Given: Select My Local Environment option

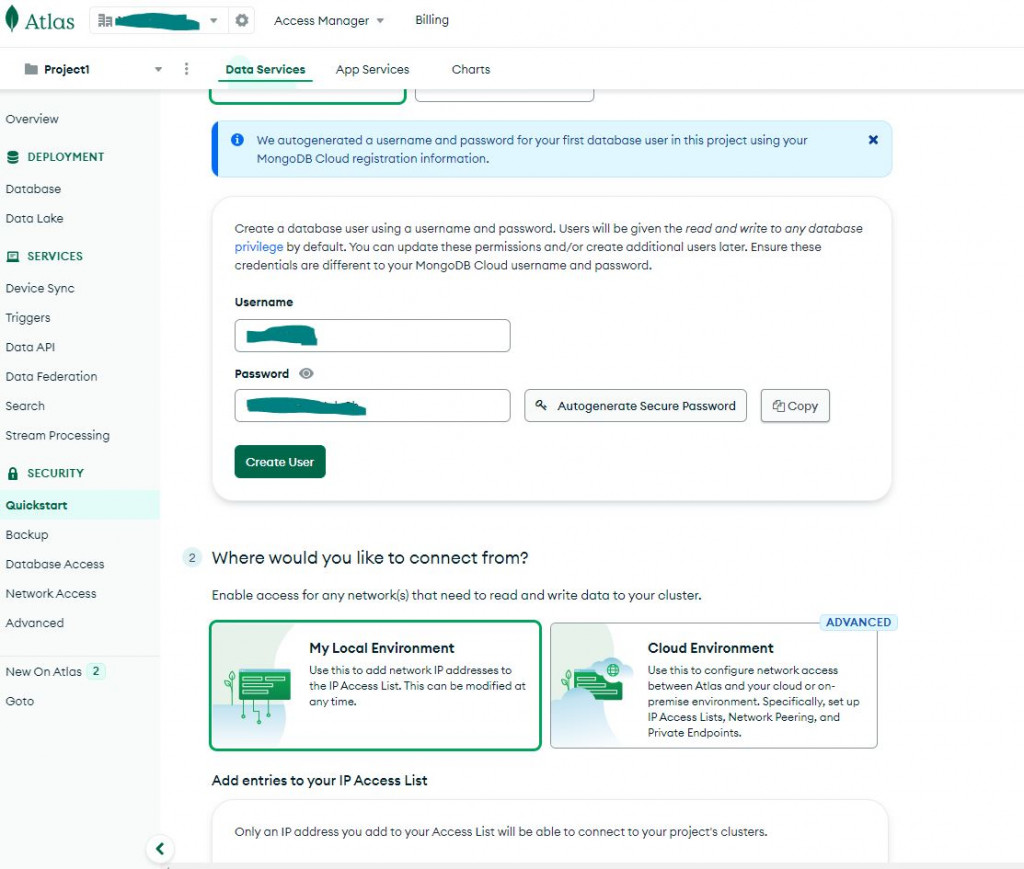Looking at the screenshot, I should click(376, 685).
